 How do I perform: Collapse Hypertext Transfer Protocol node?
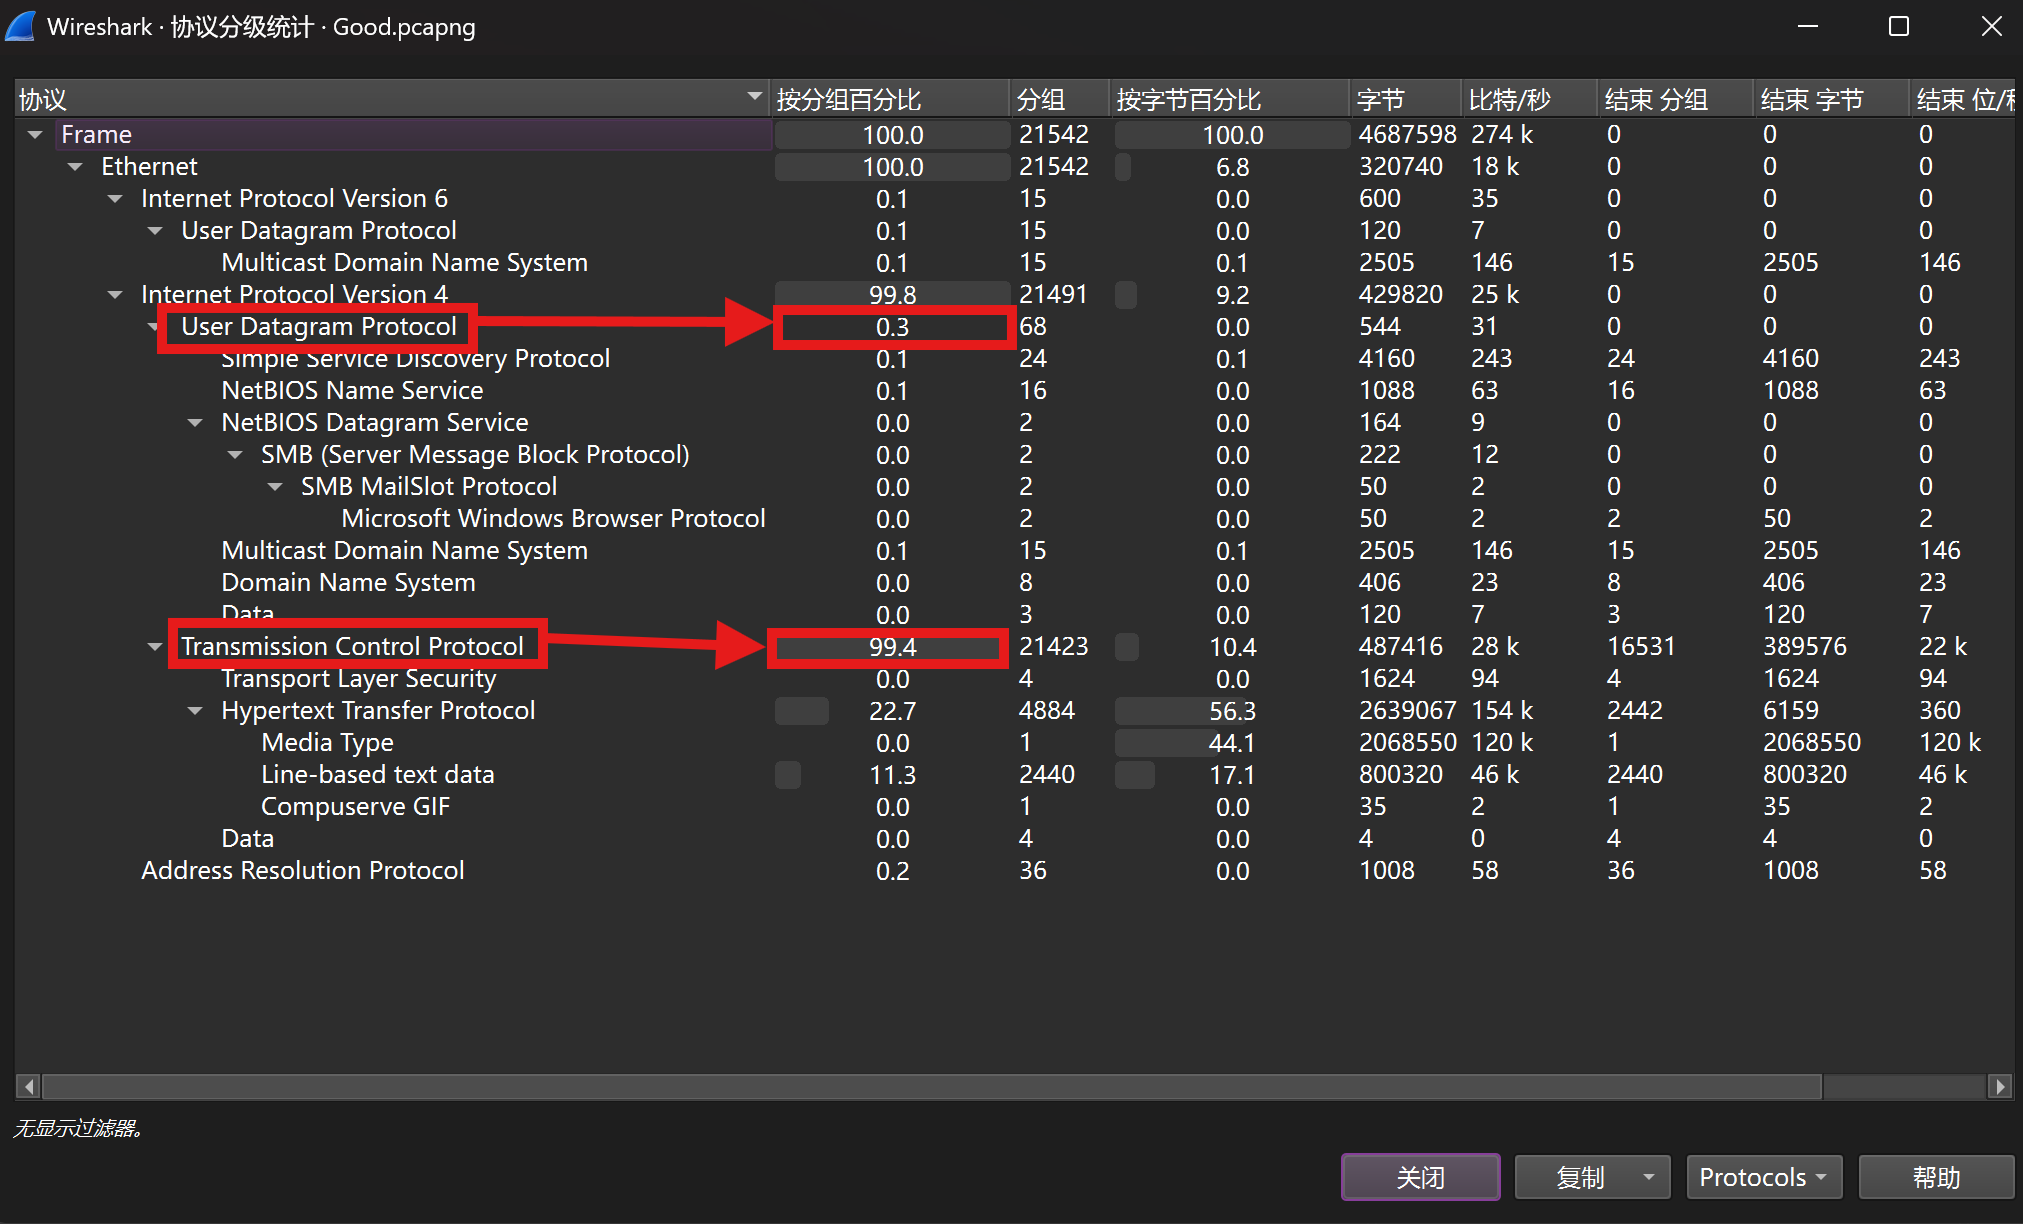pos(196,710)
